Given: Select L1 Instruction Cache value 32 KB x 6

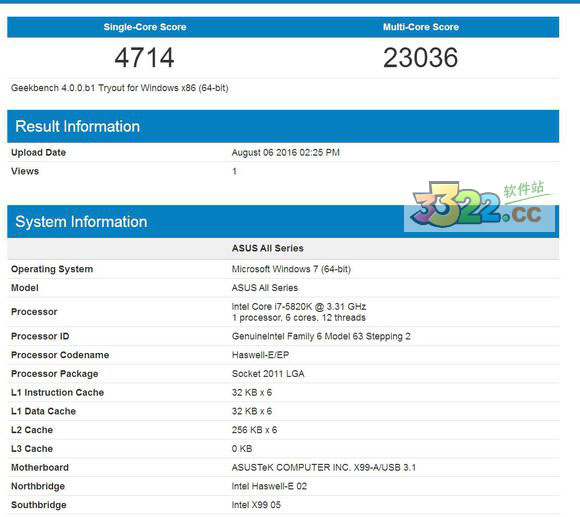Looking at the screenshot, I should (x=252, y=392).
